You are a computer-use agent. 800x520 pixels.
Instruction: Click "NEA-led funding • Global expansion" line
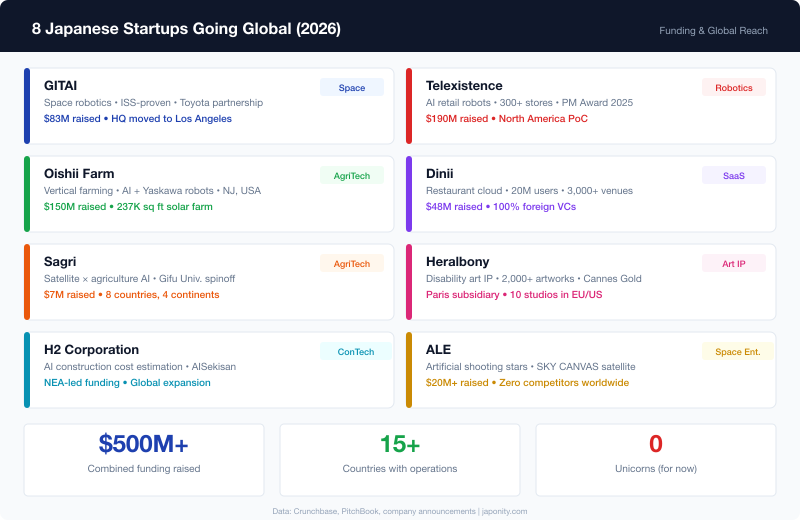[127, 383]
